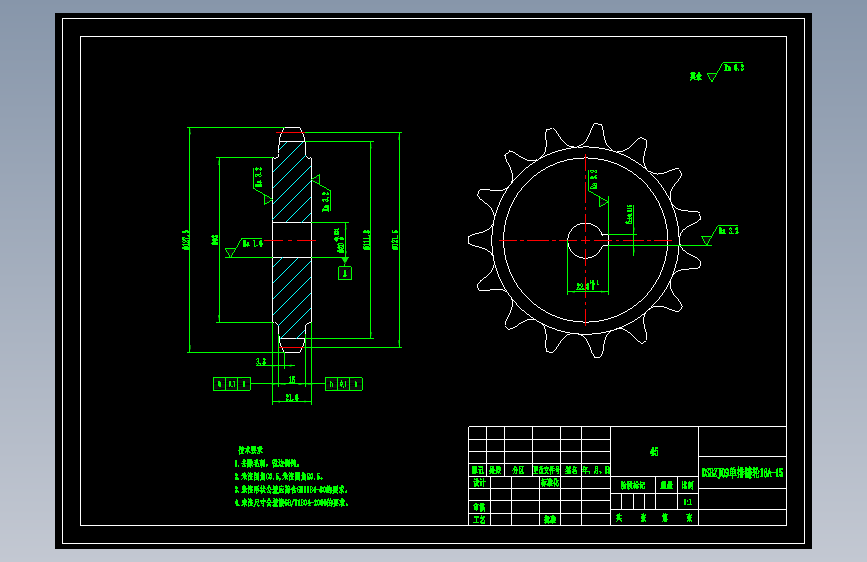
Task: Select technical note line 4 citing GB/T1804
Action: [x=291, y=503]
